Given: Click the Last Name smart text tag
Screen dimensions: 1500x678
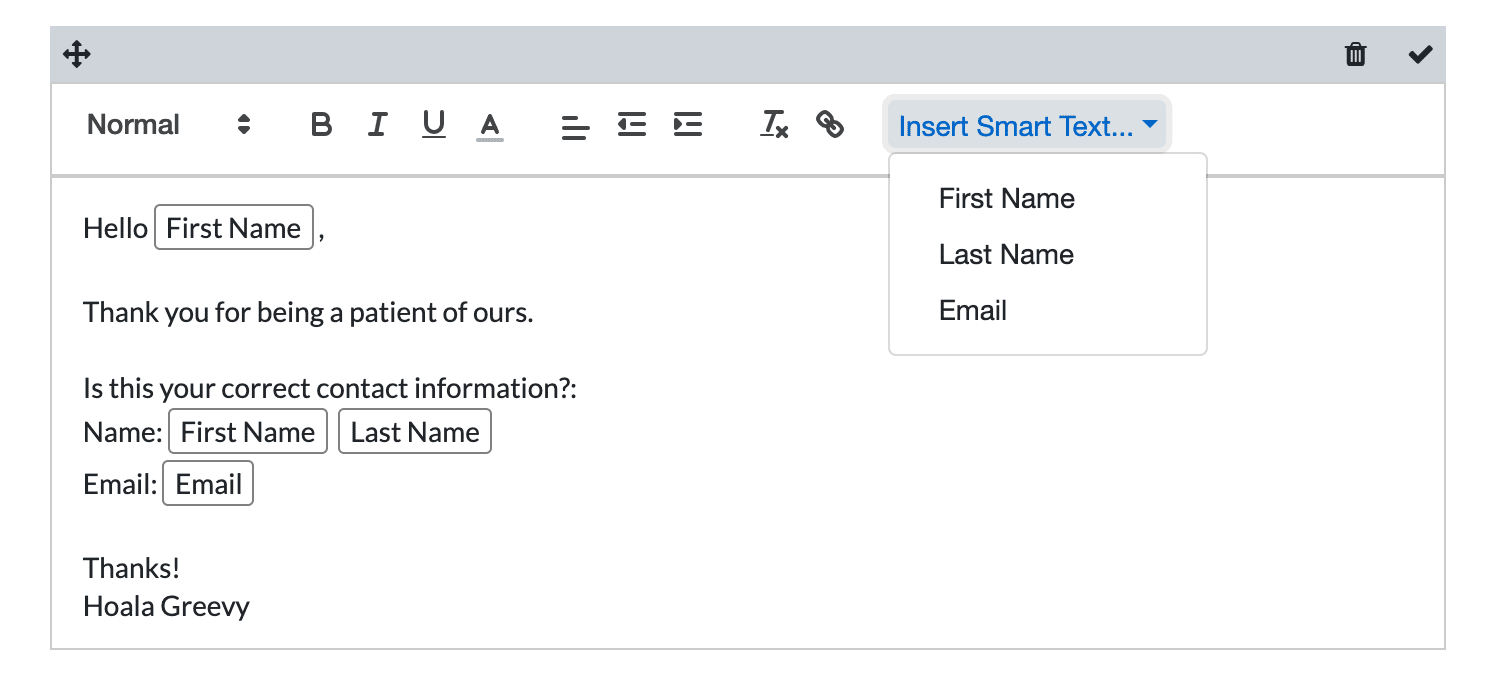Looking at the screenshot, I should [x=415, y=432].
